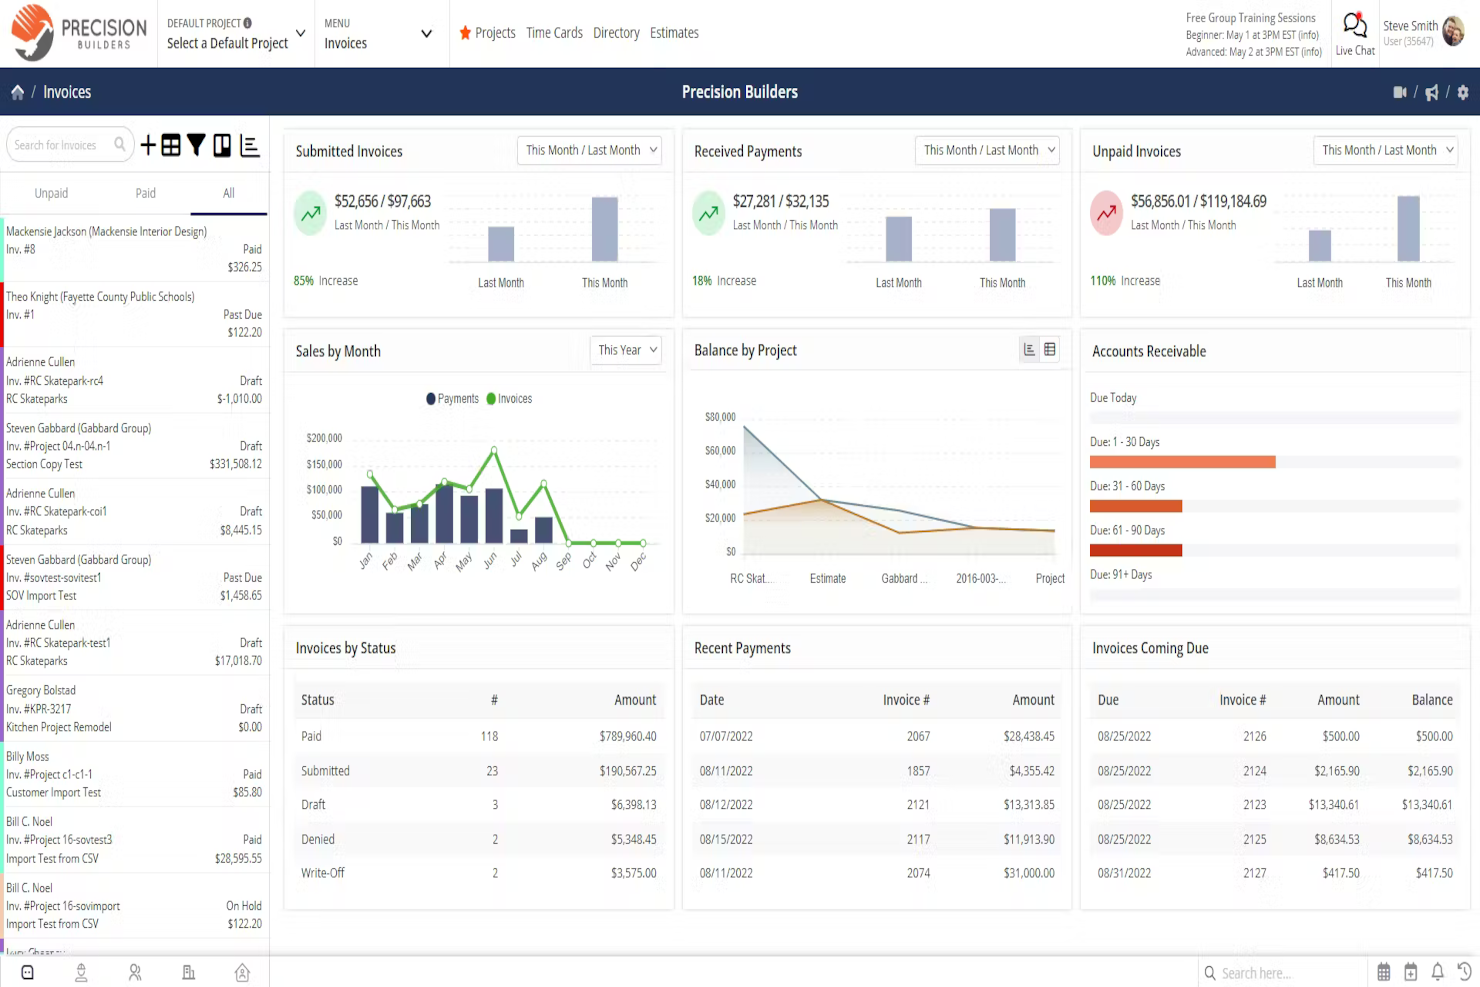Click the plus icon to add invoice
Image resolution: width=1480 pixels, height=987 pixels.
(148, 146)
